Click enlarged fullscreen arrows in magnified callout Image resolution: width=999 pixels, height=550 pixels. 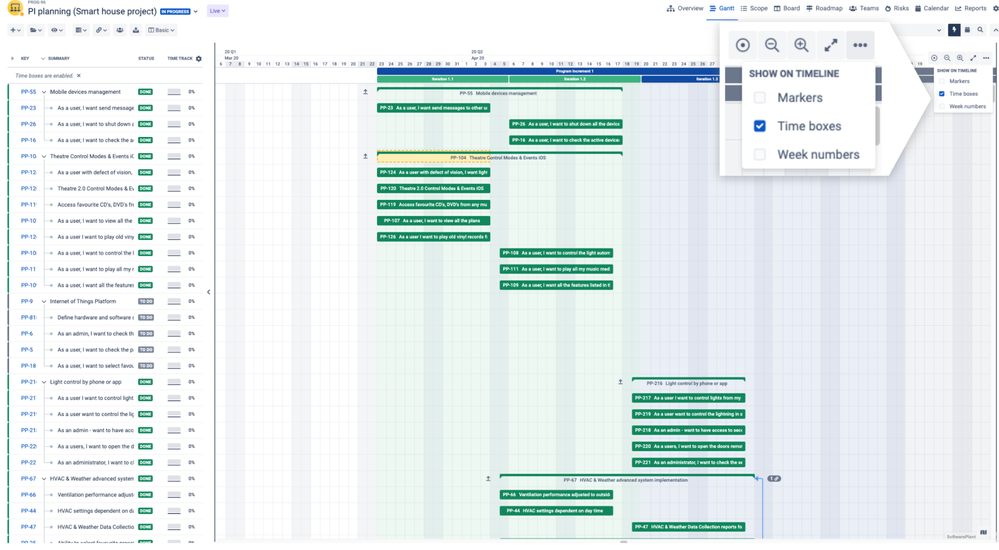point(831,45)
